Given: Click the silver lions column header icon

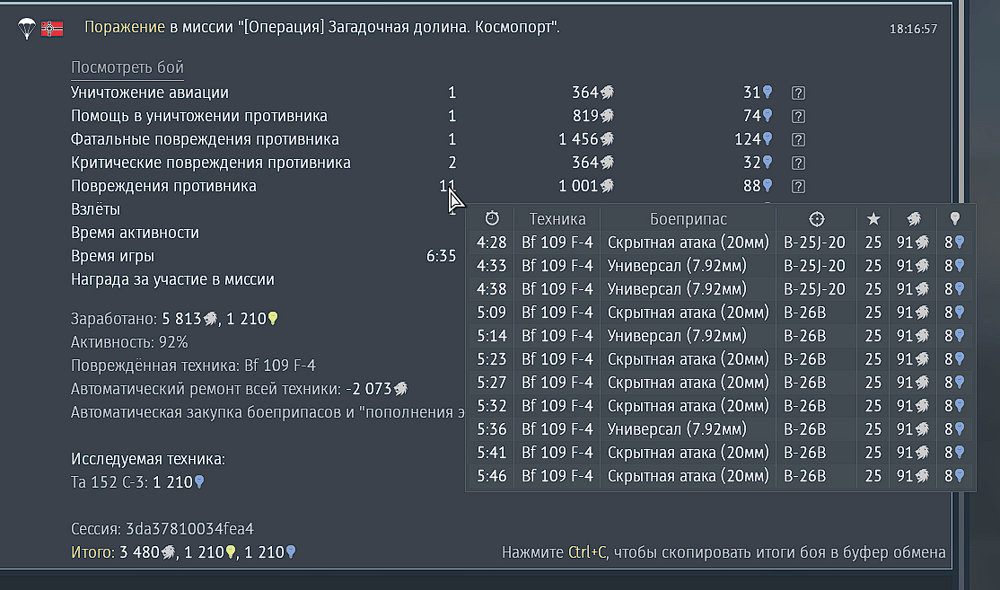Looking at the screenshot, I should tap(914, 219).
